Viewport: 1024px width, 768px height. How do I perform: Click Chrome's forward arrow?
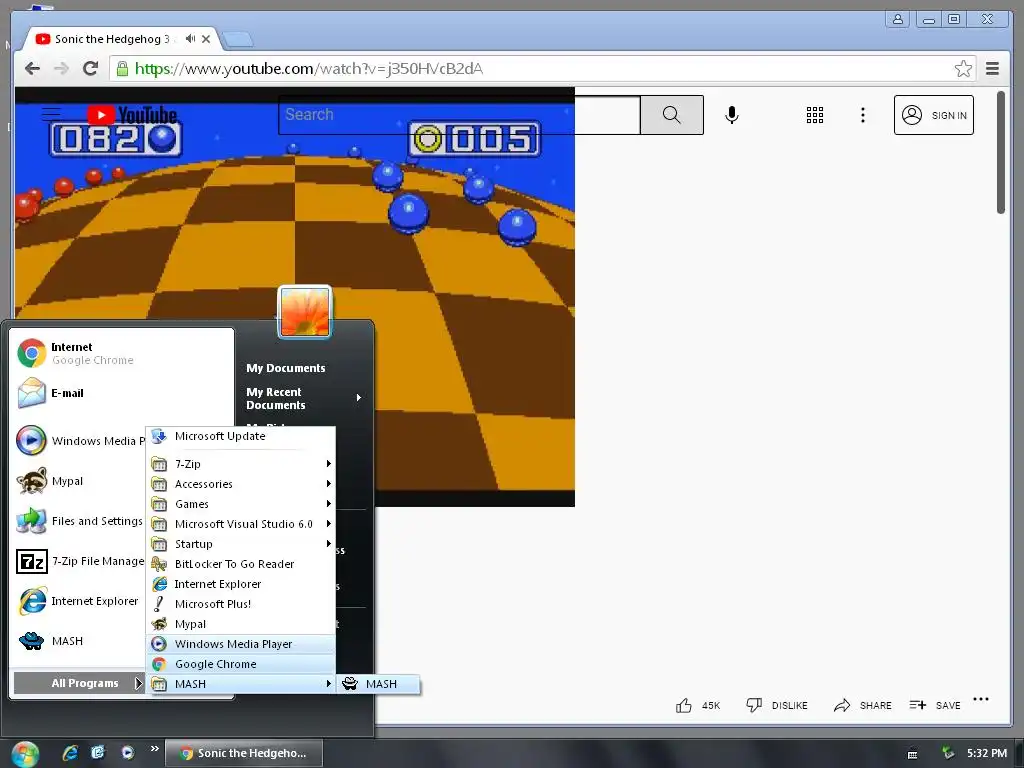(x=61, y=69)
